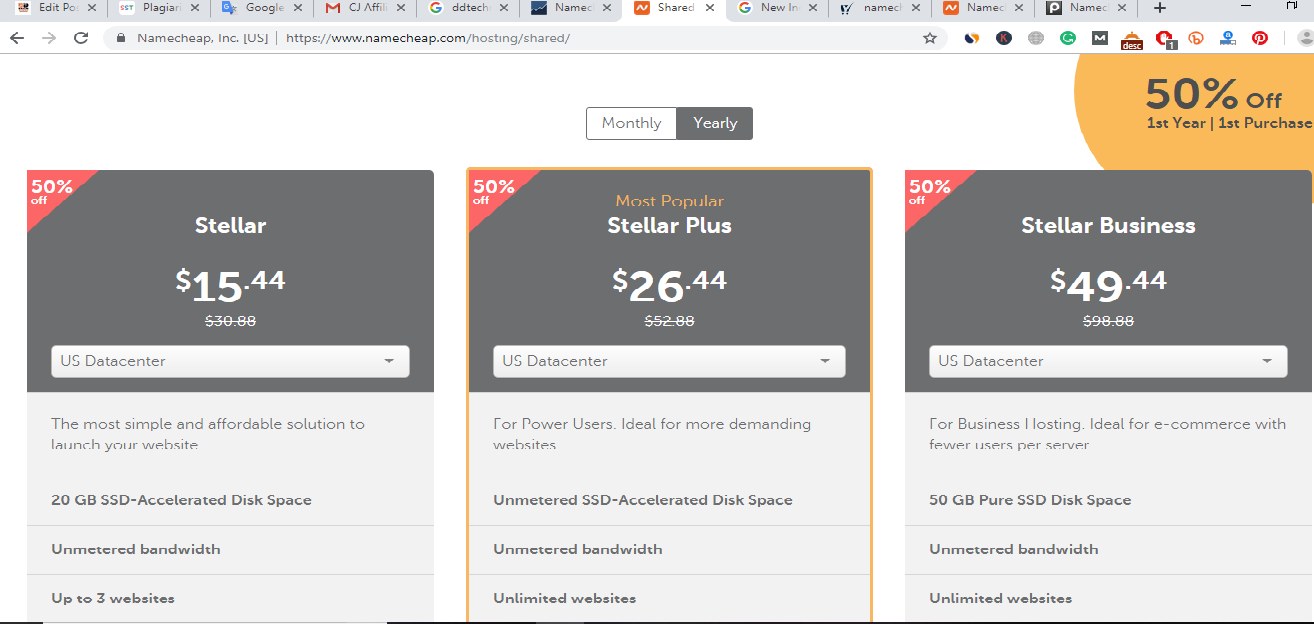Open the blue 'a' ruler extension
This screenshot has height=624, width=1314.
click(1228, 38)
